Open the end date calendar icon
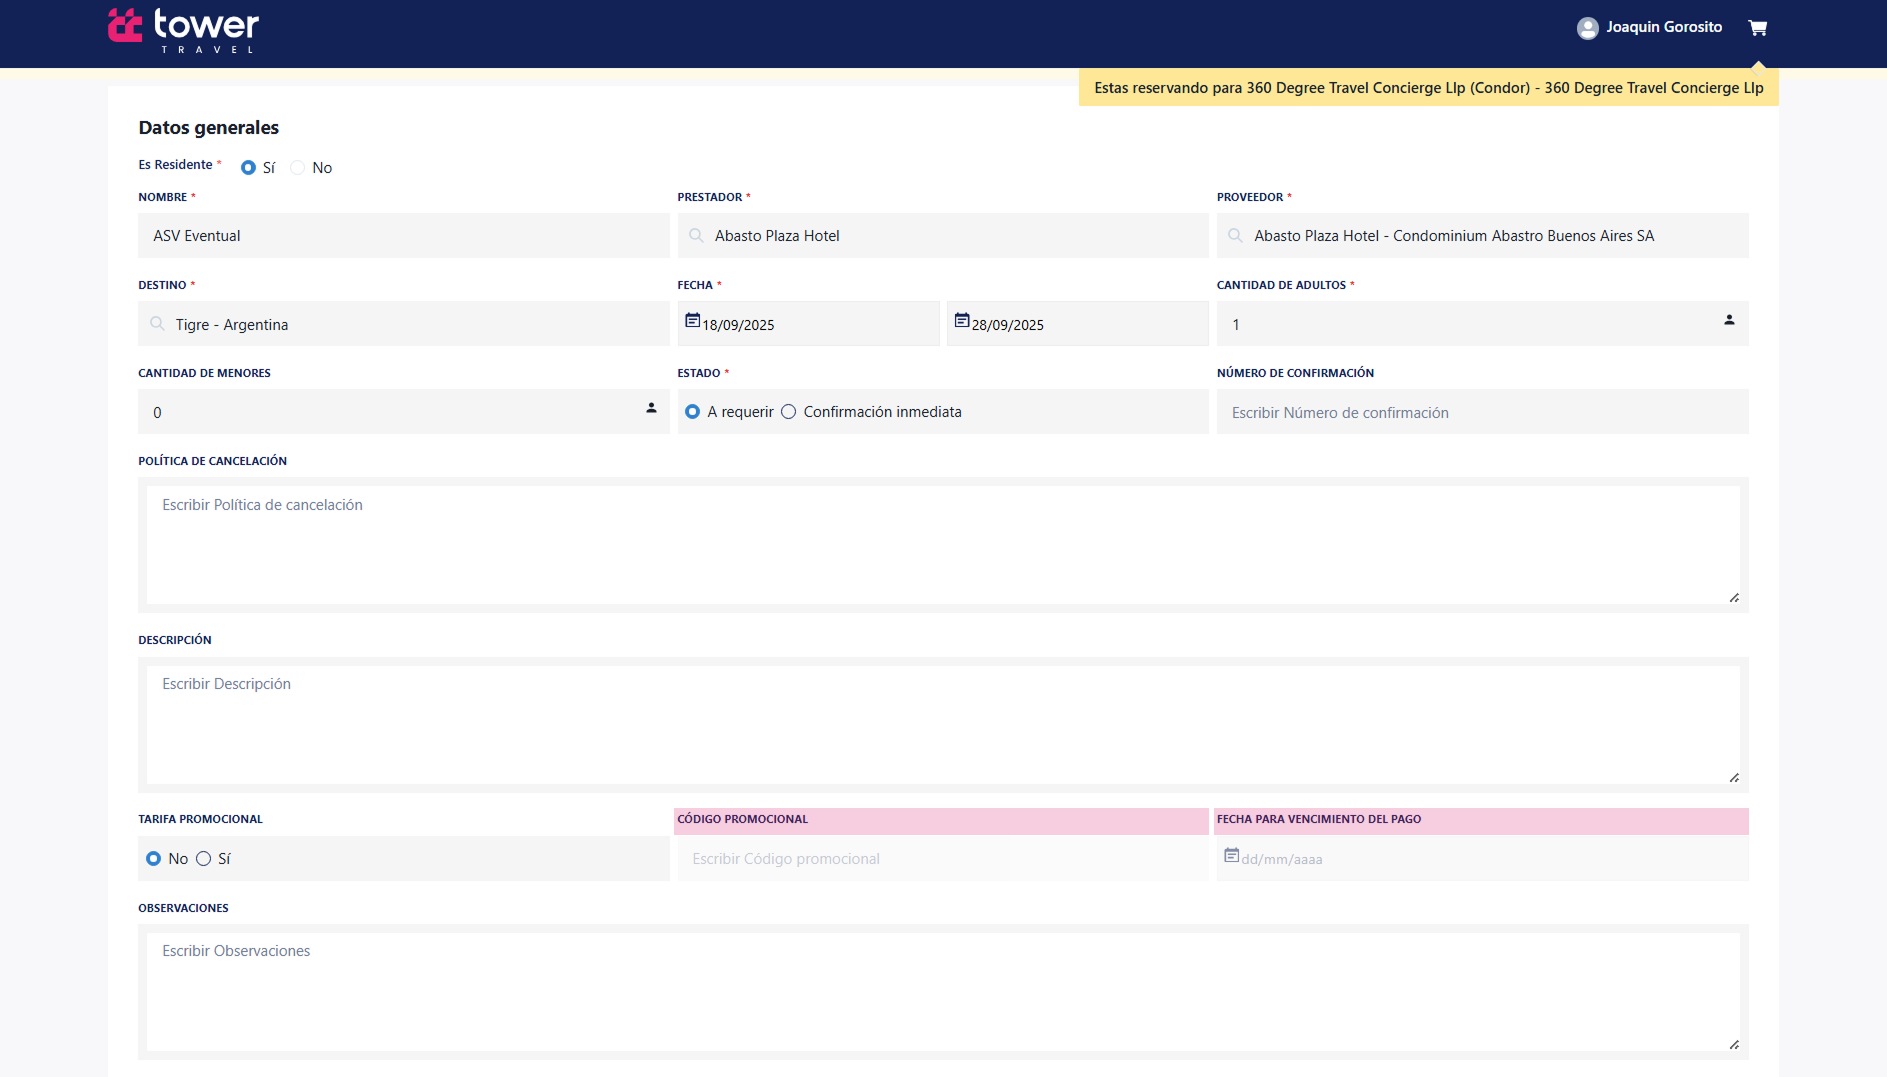 (x=961, y=321)
